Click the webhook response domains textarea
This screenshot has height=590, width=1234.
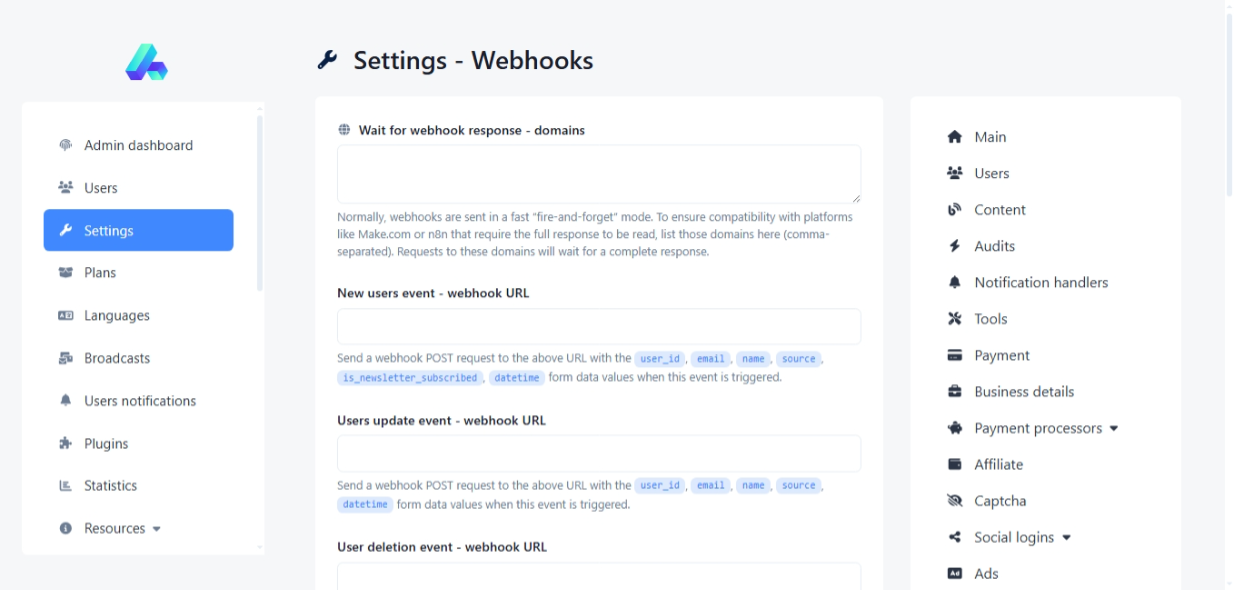pyautogui.click(x=598, y=174)
